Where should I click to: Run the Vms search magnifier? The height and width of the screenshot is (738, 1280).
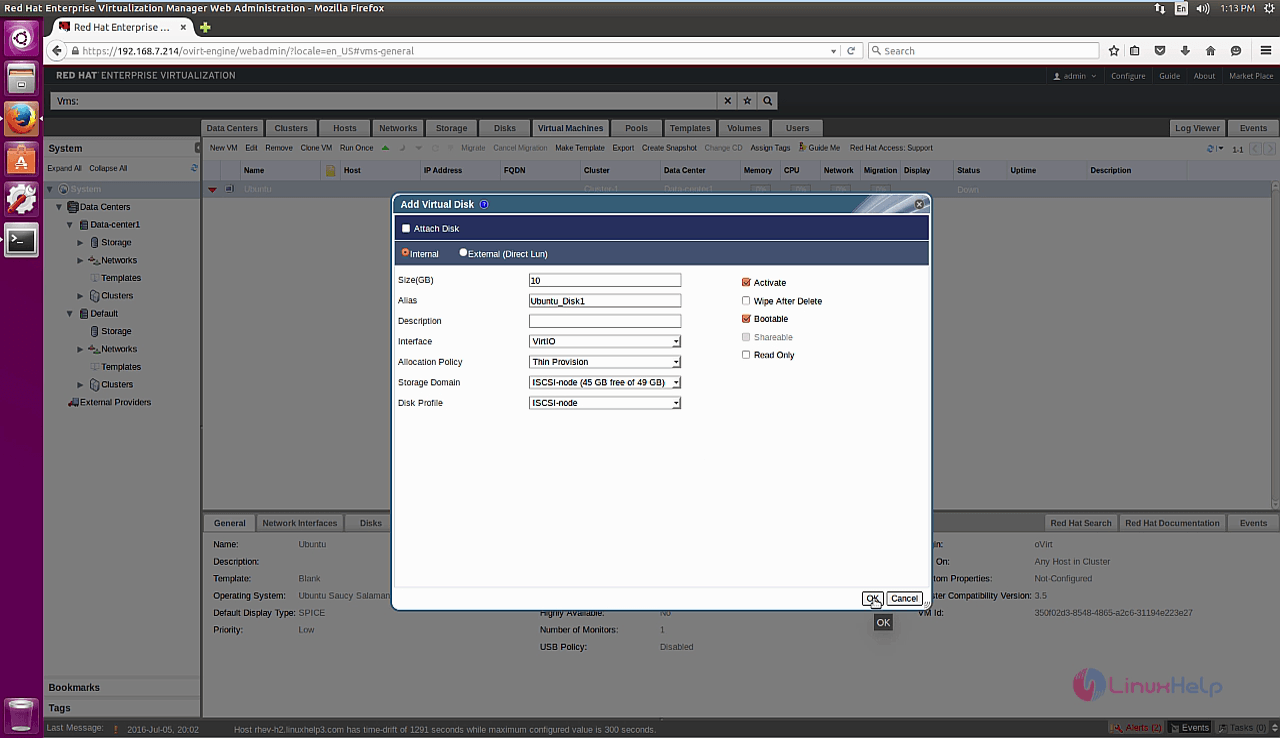pyautogui.click(x=767, y=101)
